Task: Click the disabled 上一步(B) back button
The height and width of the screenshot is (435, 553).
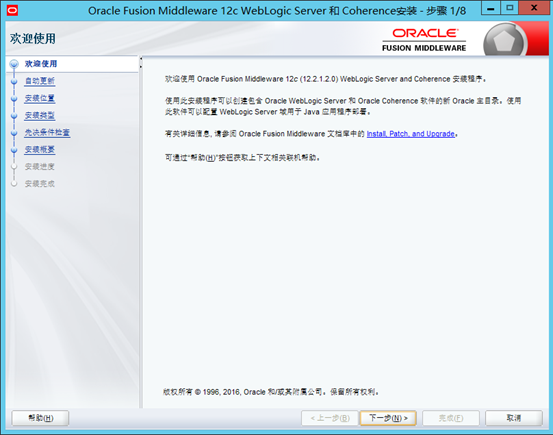Action: 330,418
